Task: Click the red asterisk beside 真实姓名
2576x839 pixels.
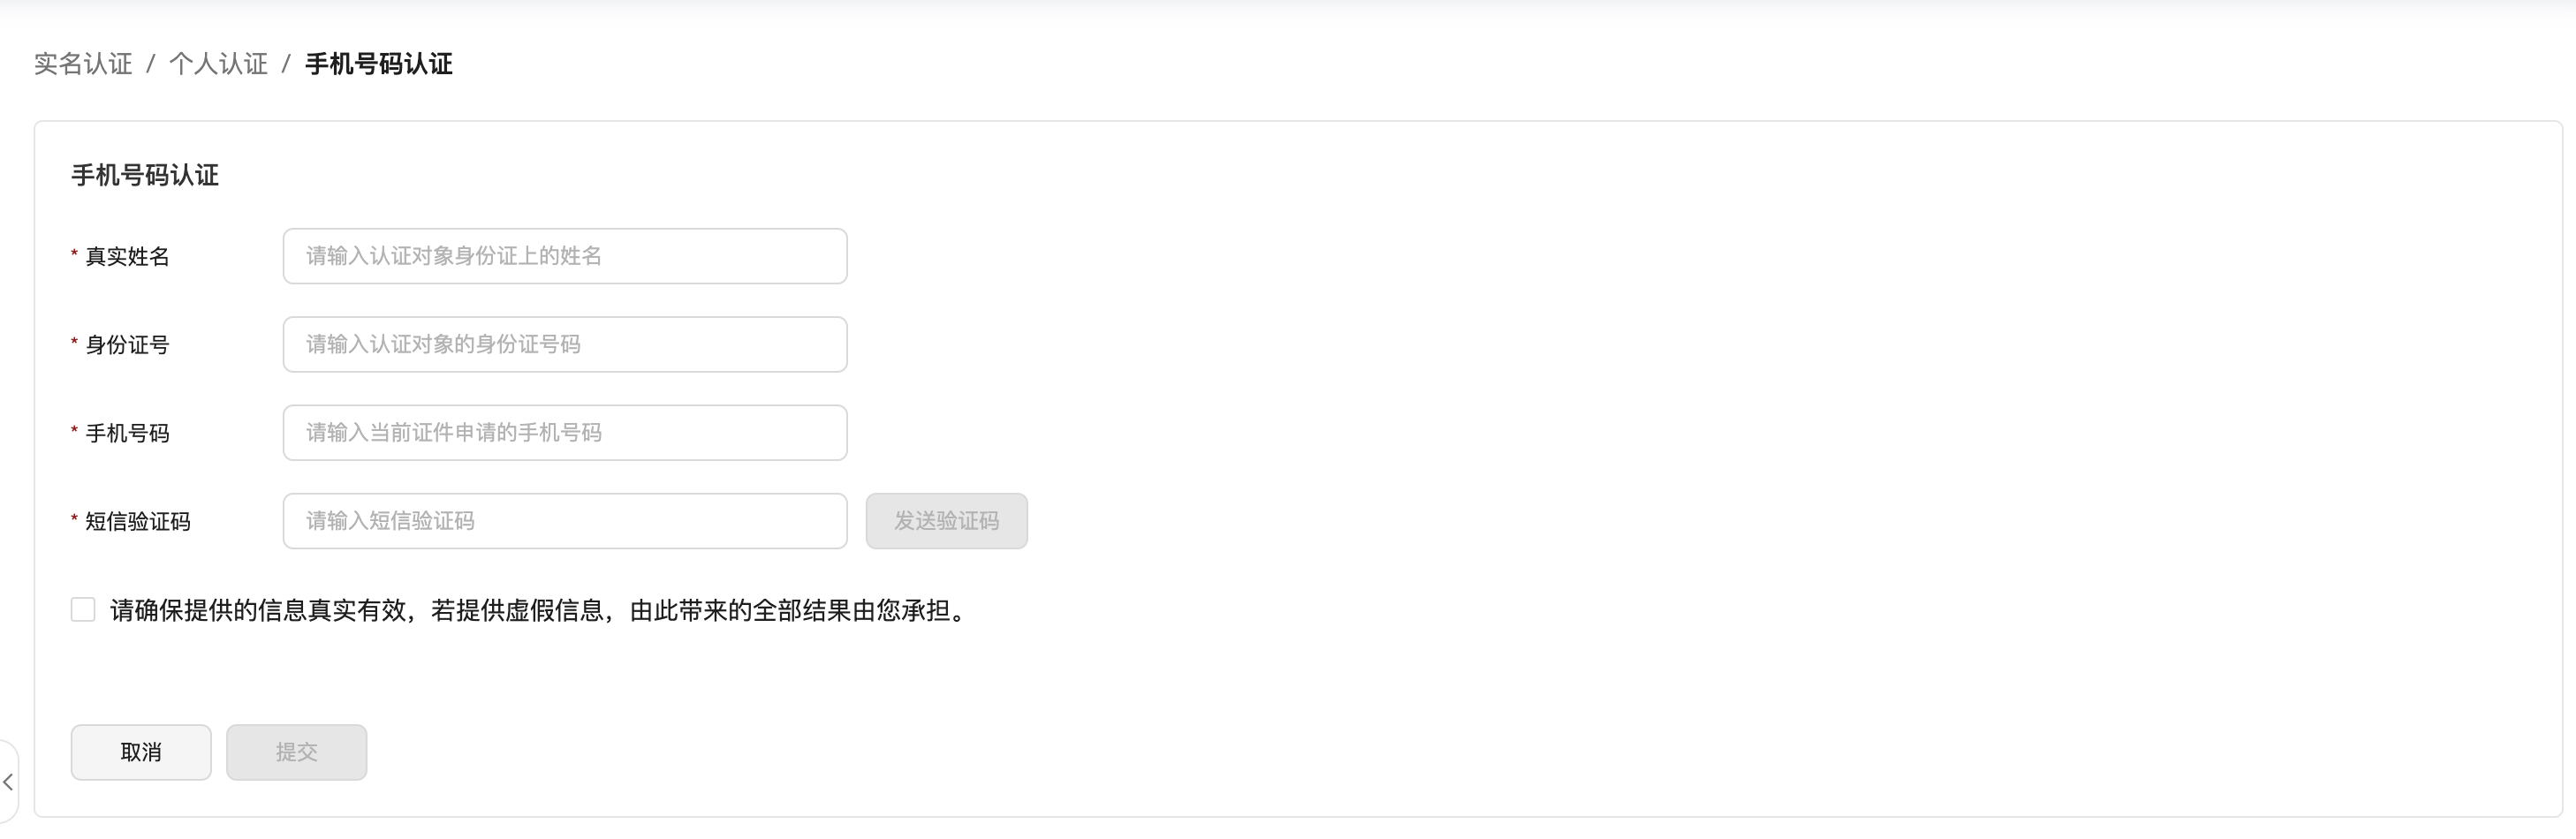Action: tap(75, 255)
